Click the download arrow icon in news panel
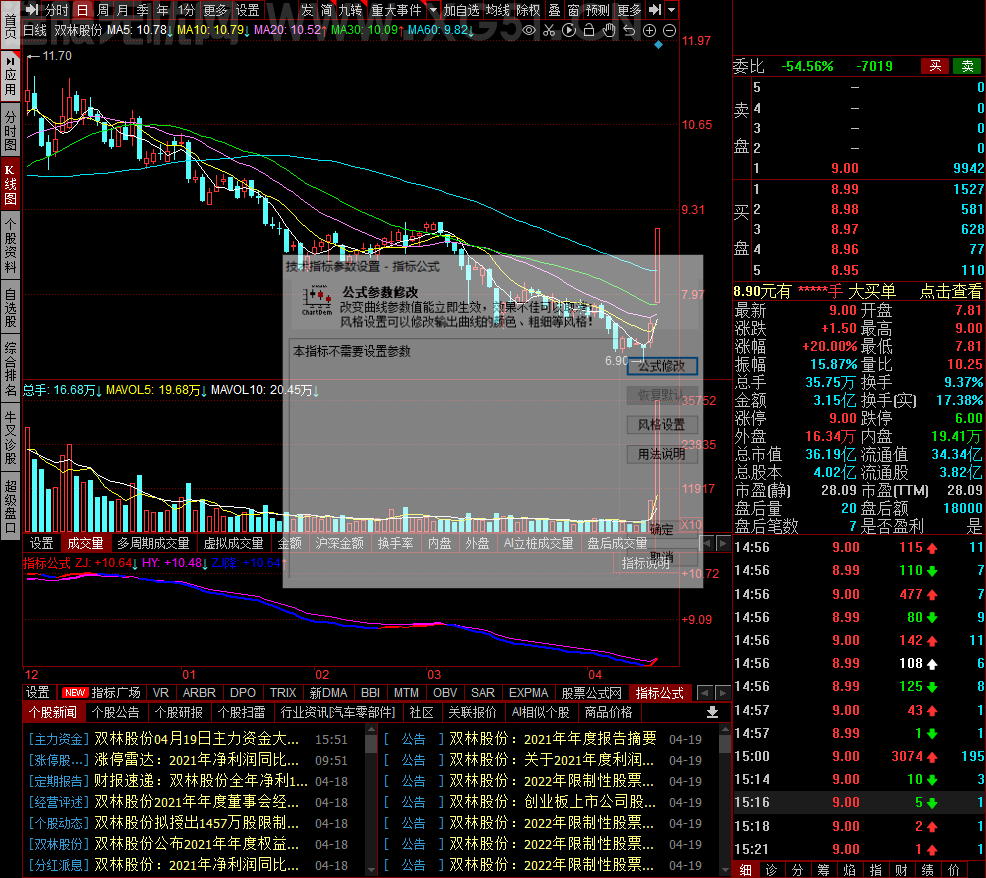 coord(712,712)
